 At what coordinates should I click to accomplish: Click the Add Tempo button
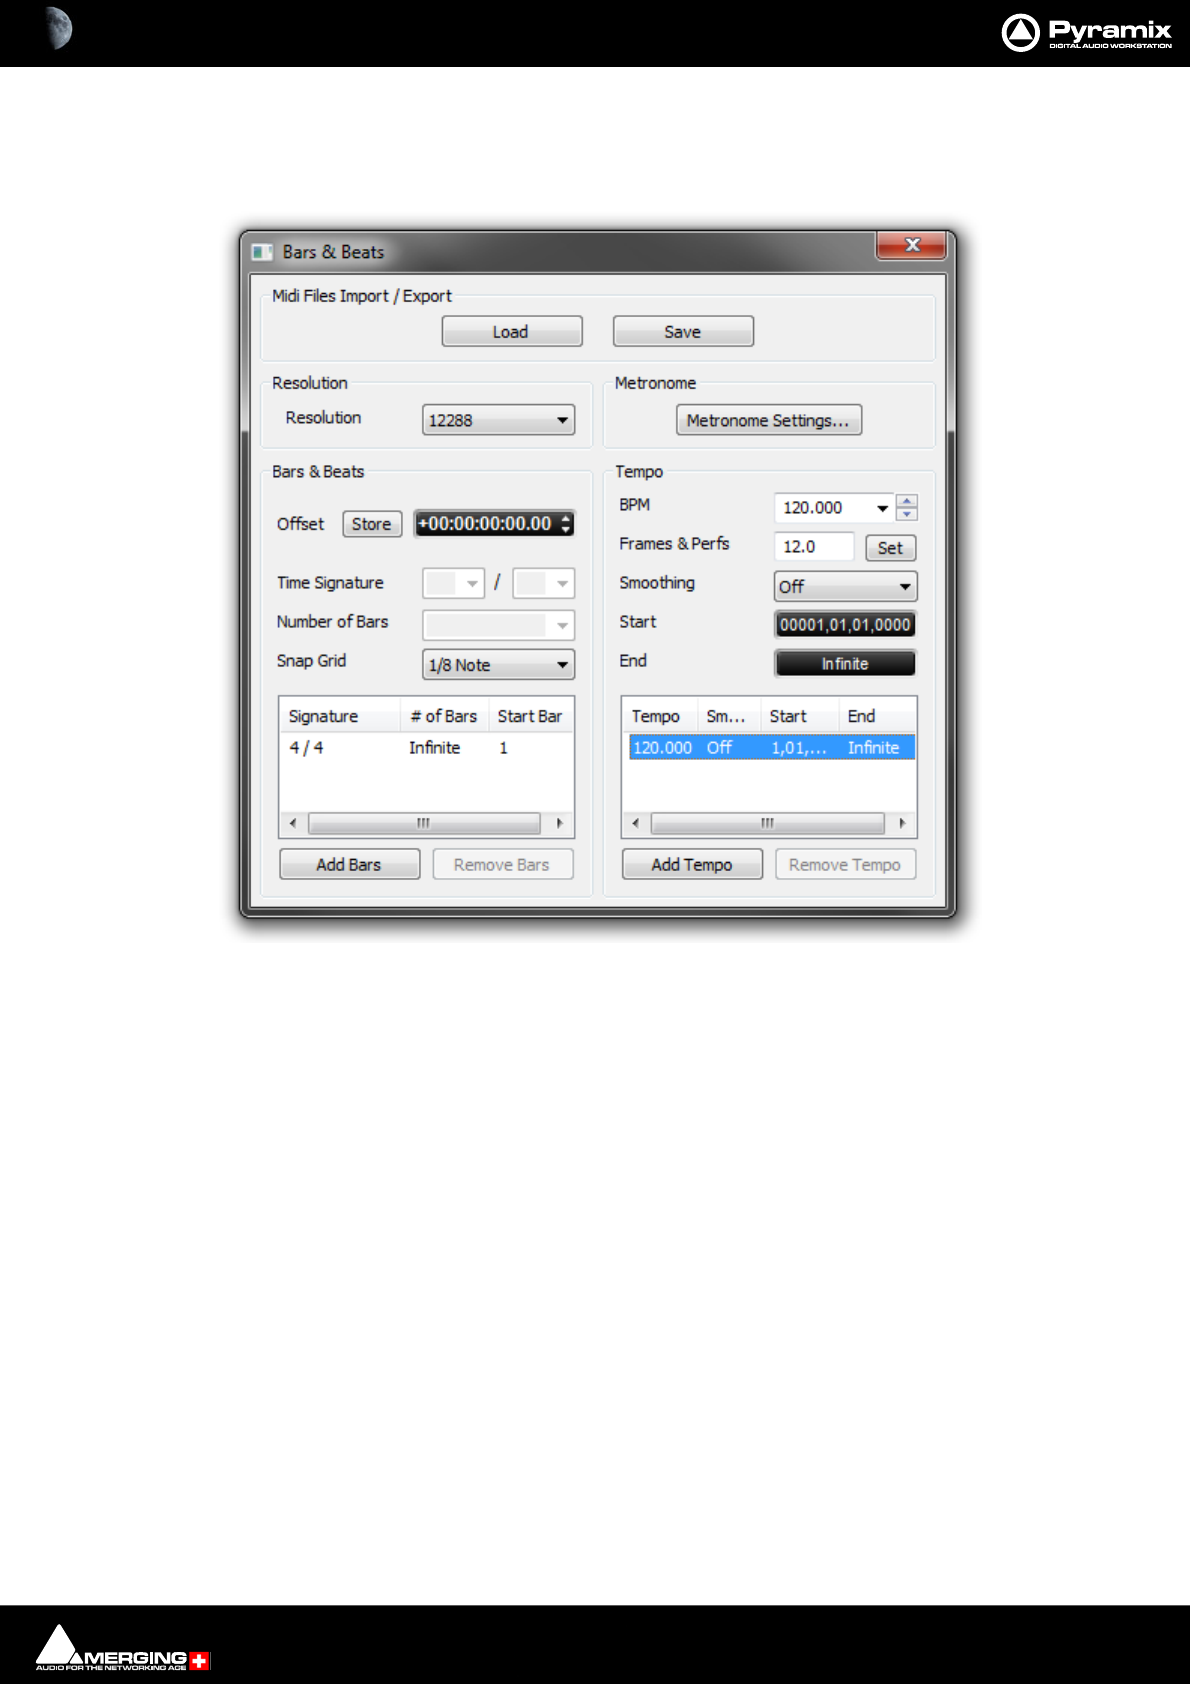[693, 864]
